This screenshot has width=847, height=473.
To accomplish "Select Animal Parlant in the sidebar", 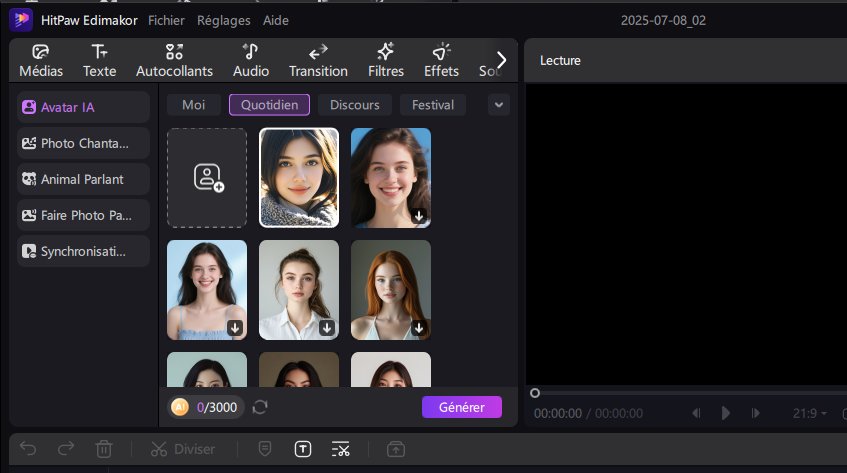I will [x=83, y=179].
